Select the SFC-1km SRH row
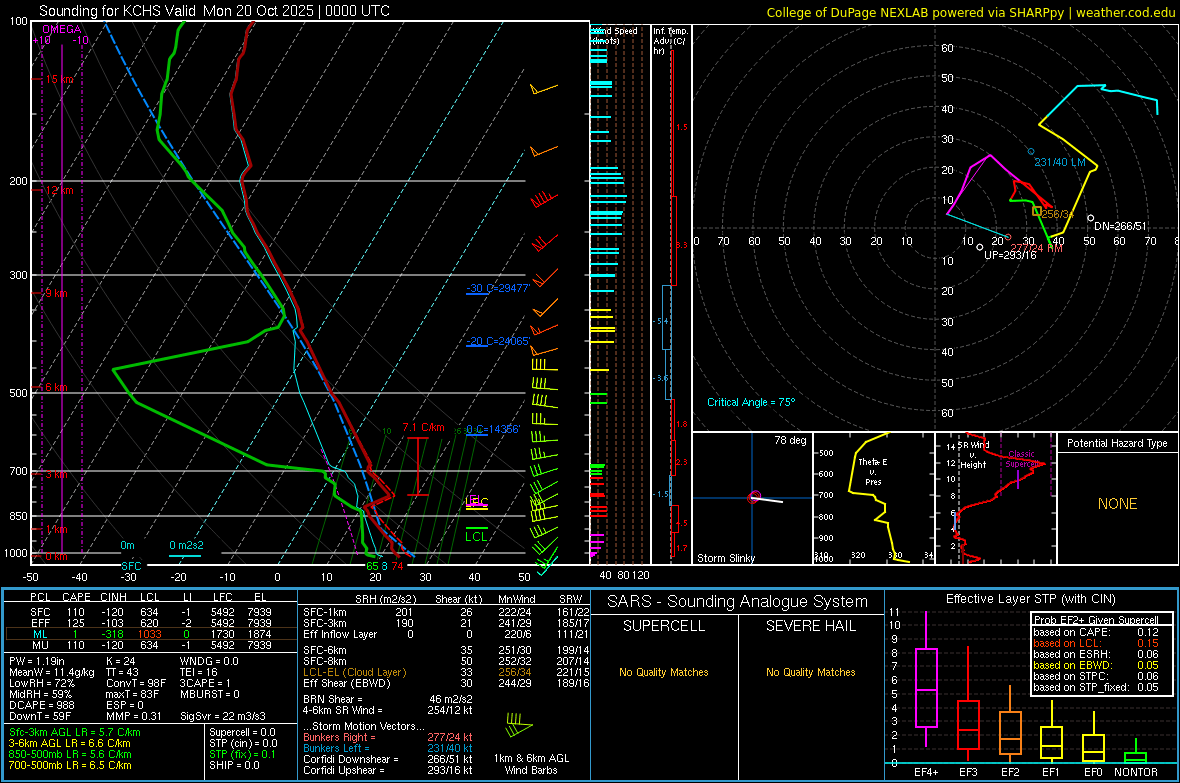Viewport: 1180px width, 783px height. click(446, 612)
